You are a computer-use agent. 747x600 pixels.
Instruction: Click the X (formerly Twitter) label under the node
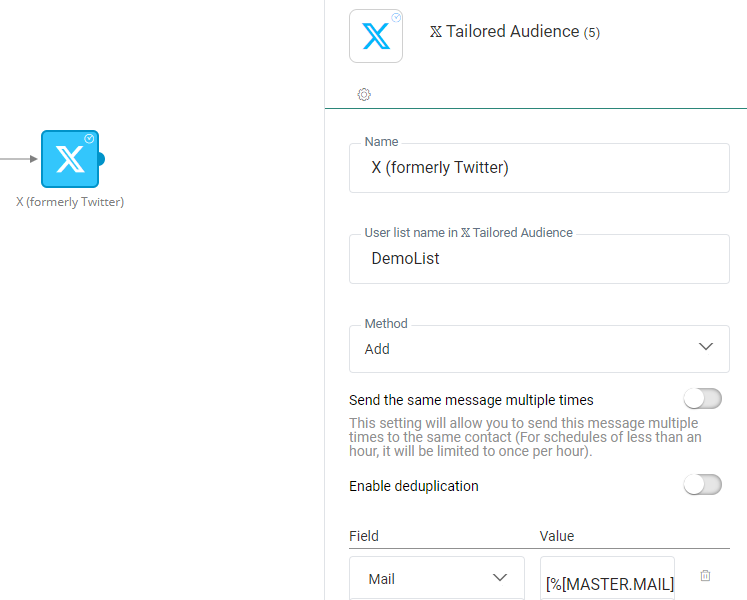click(x=70, y=202)
